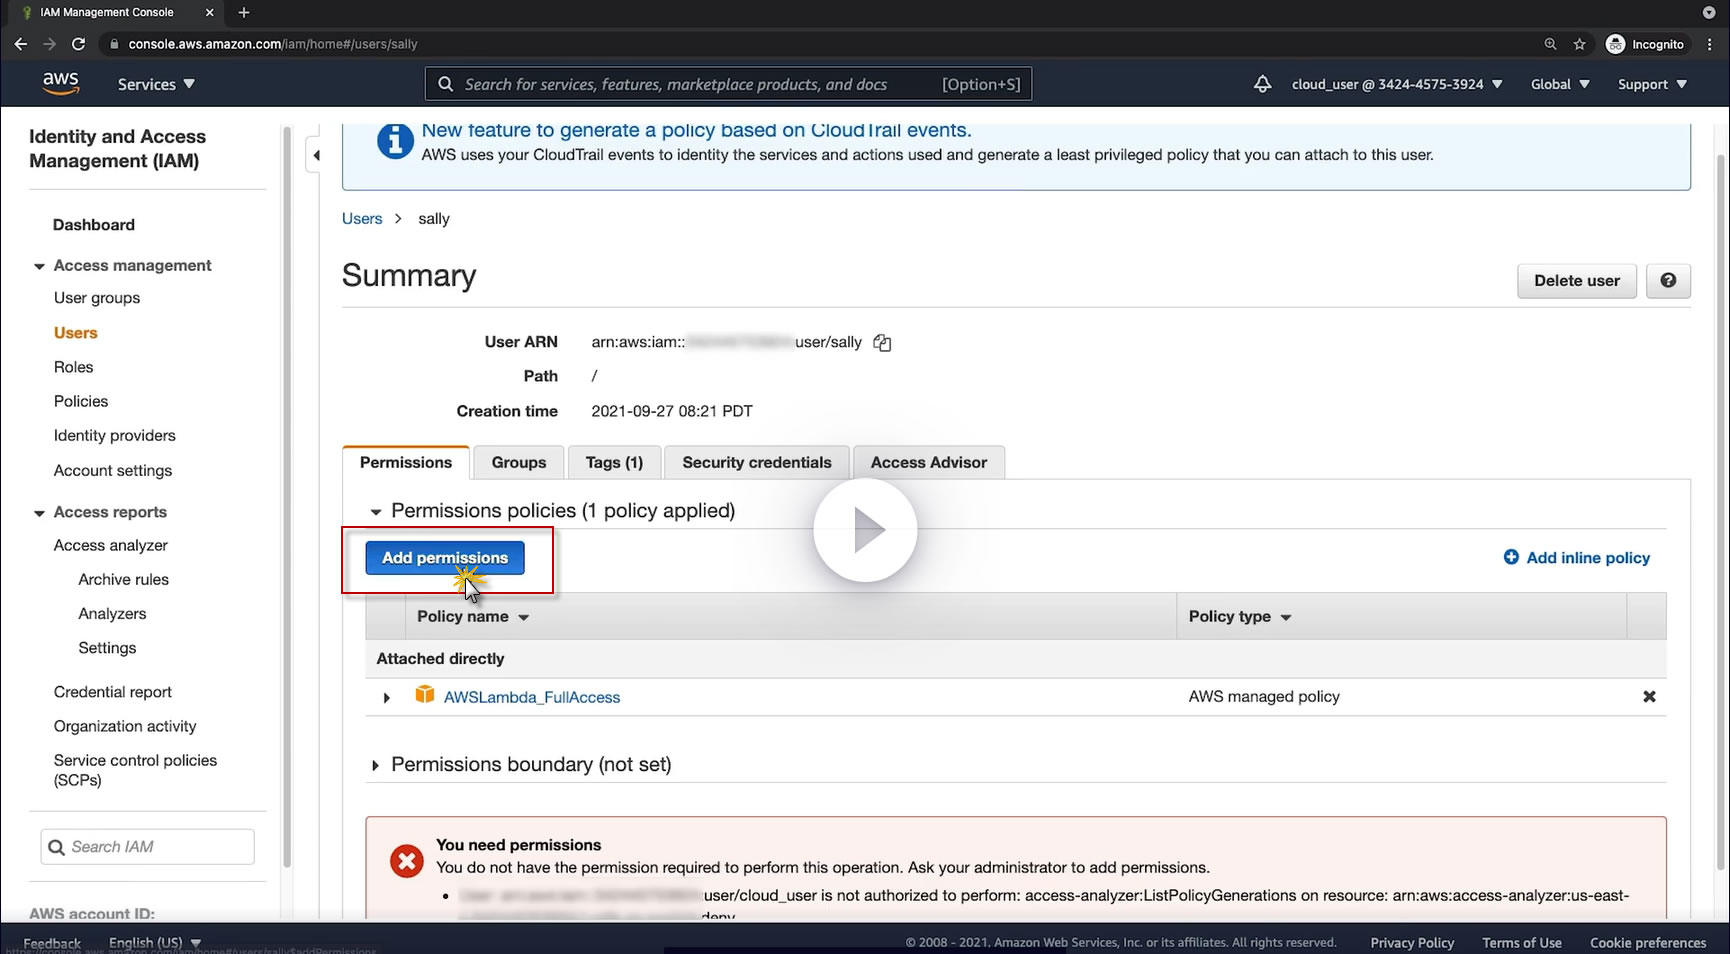The width and height of the screenshot is (1730, 954).
Task: Remove AWSLambda_FullAccess policy with X icon
Action: pos(1649,697)
